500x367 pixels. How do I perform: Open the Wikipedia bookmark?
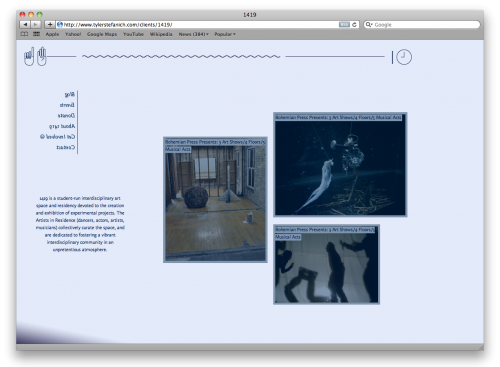[x=161, y=34]
